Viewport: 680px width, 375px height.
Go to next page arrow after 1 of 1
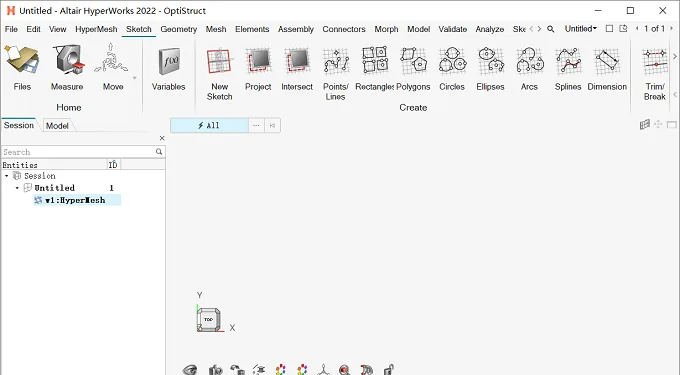pyautogui.click(x=672, y=29)
